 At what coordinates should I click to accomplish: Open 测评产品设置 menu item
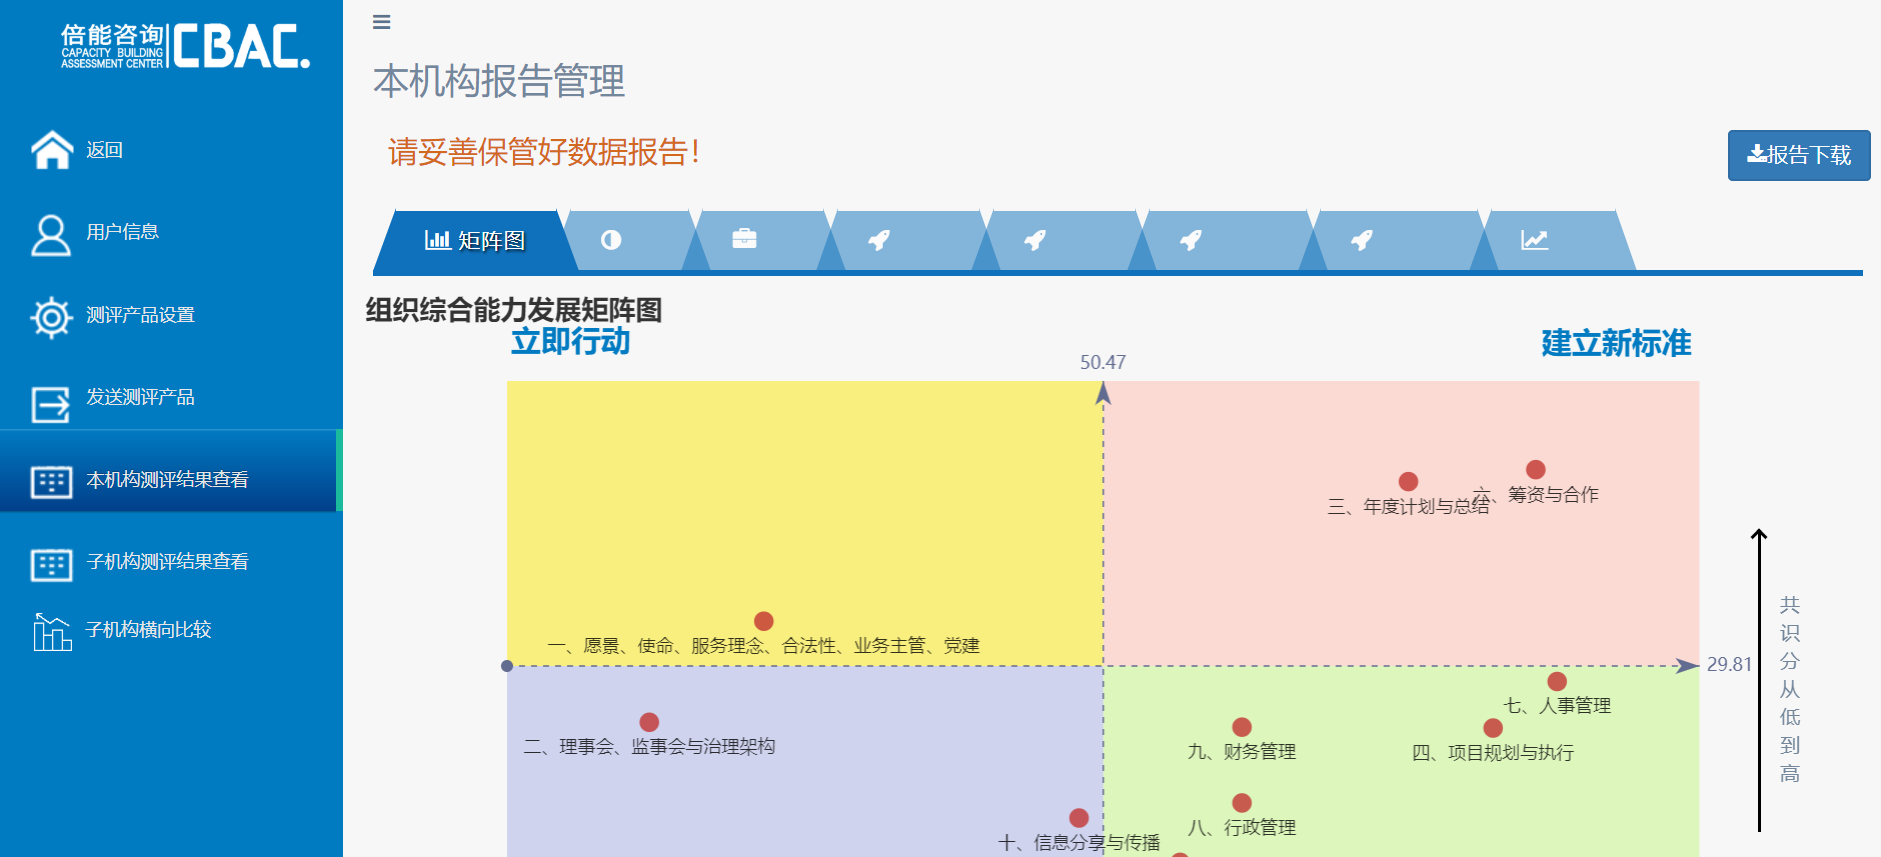(140, 315)
